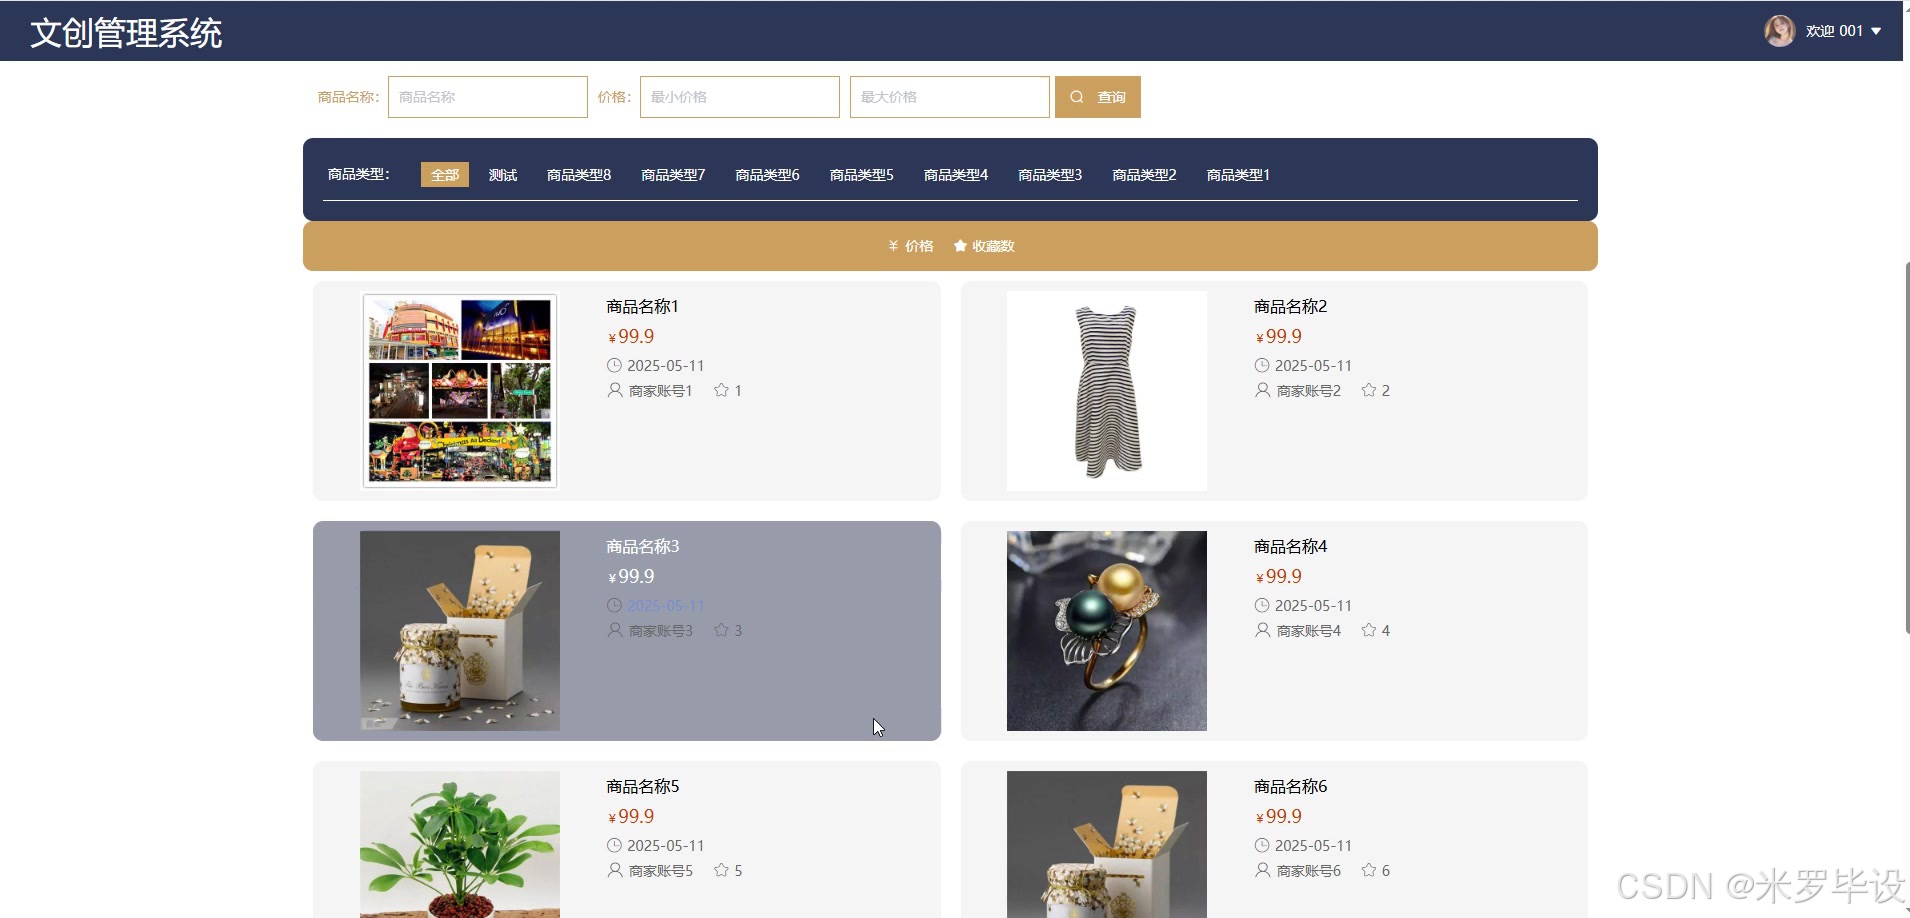Click the star icon on 商品名称2

coord(1369,390)
